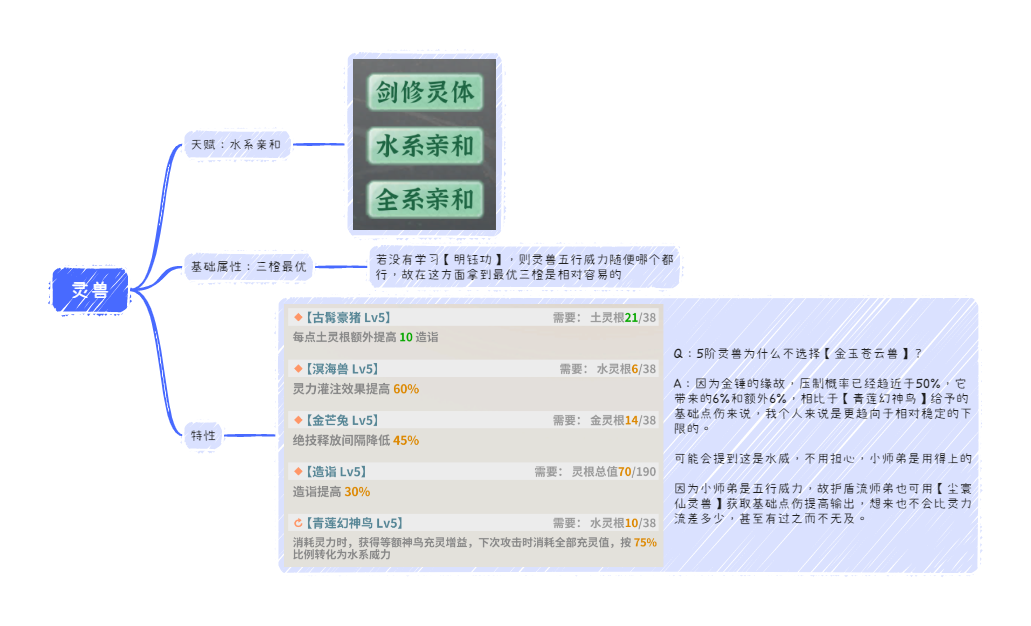
Task: Click the requirement 水灵根10/38
Action: tap(623, 523)
